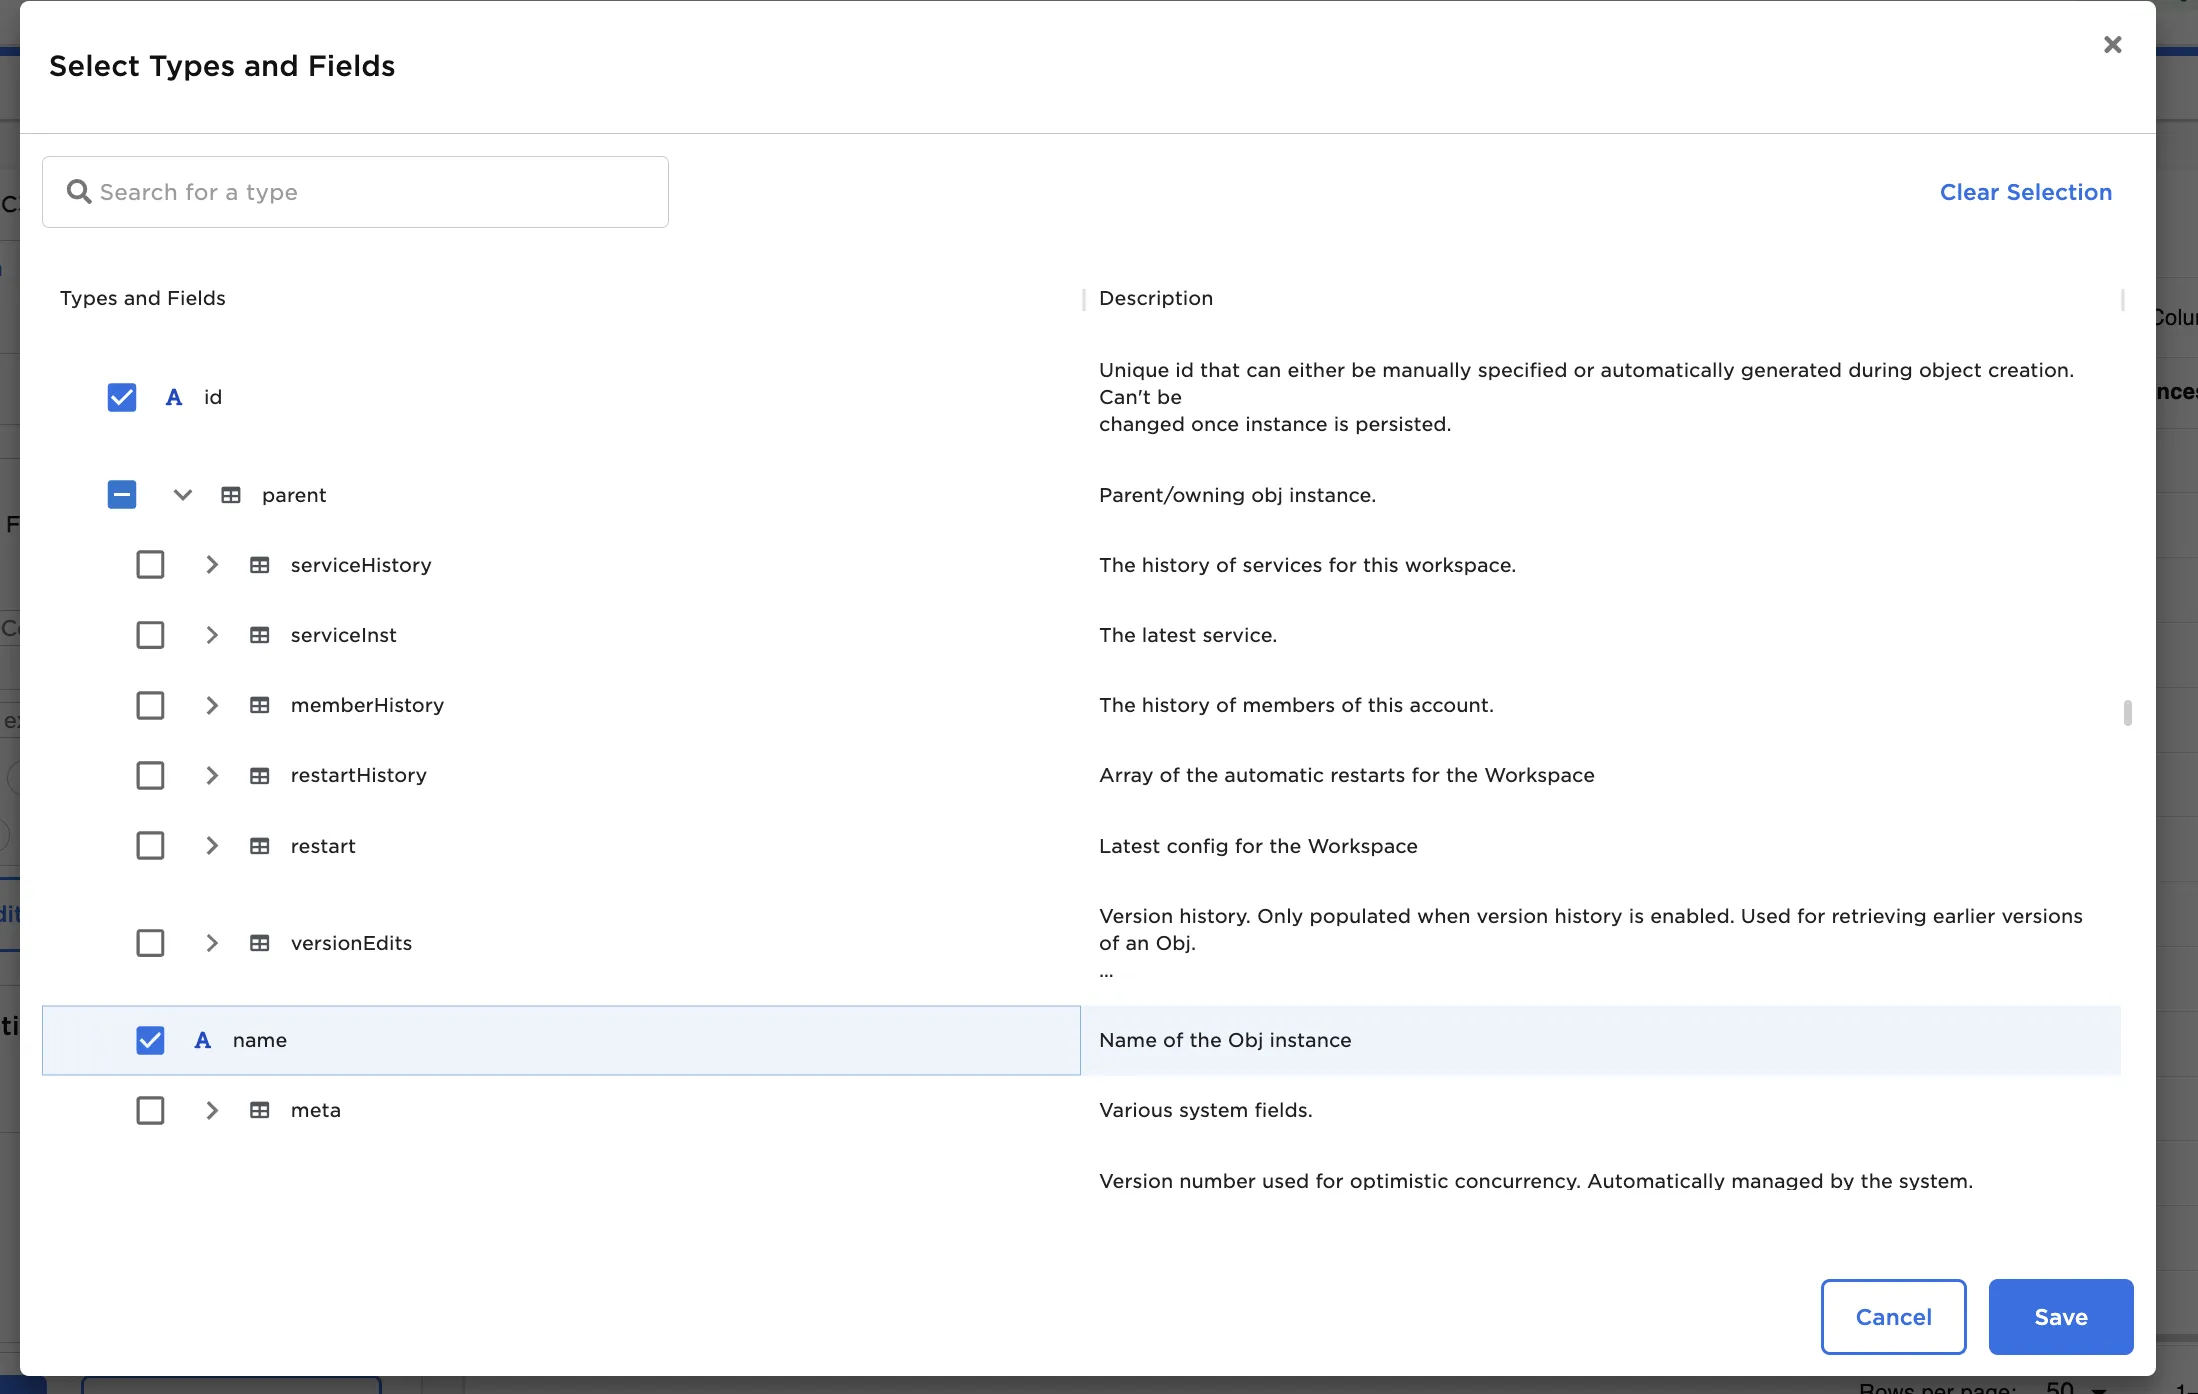Collapse the parent tree node
Image resolution: width=2198 pixels, height=1394 pixels.
pos(182,495)
